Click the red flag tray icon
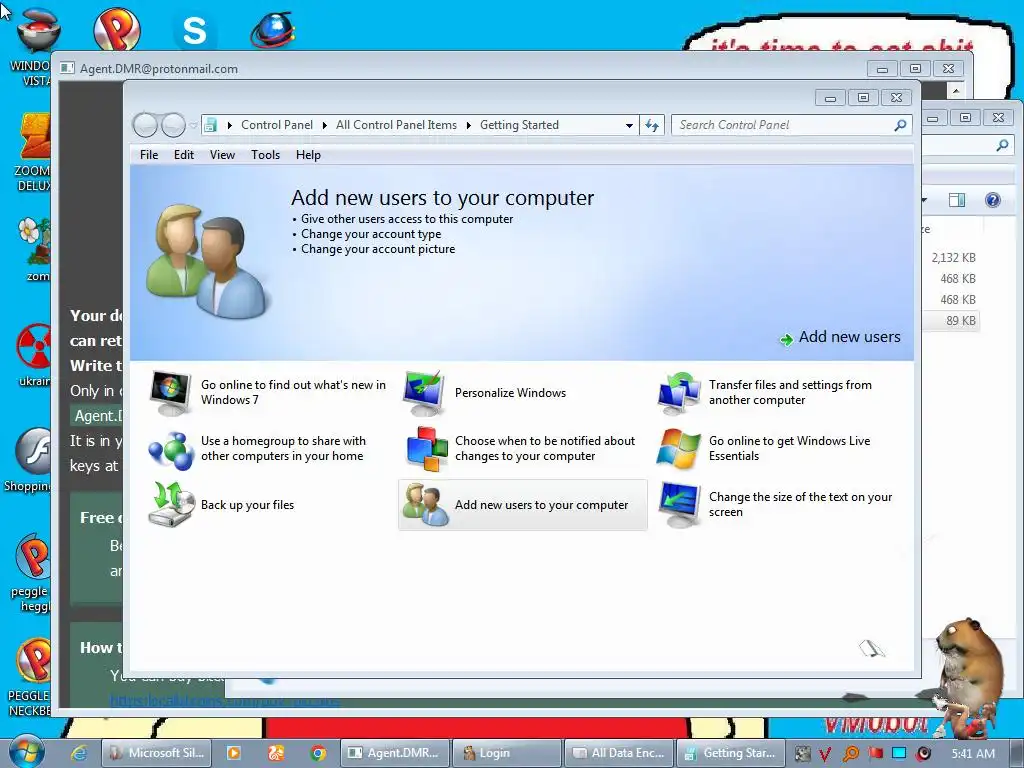The height and width of the screenshot is (768, 1024). (x=876, y=754)
